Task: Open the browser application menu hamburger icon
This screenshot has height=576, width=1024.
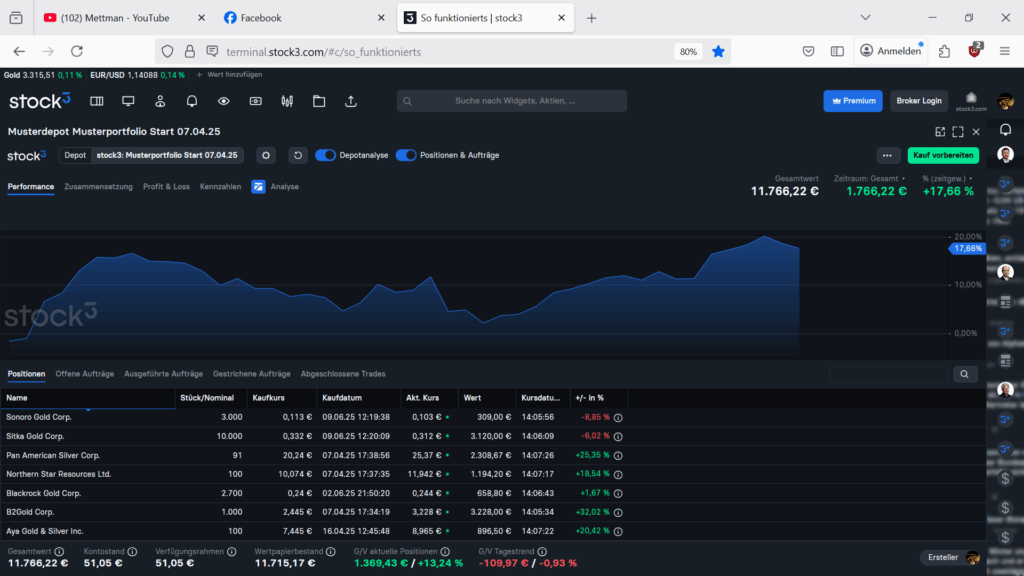Action: coord(1005,51)
